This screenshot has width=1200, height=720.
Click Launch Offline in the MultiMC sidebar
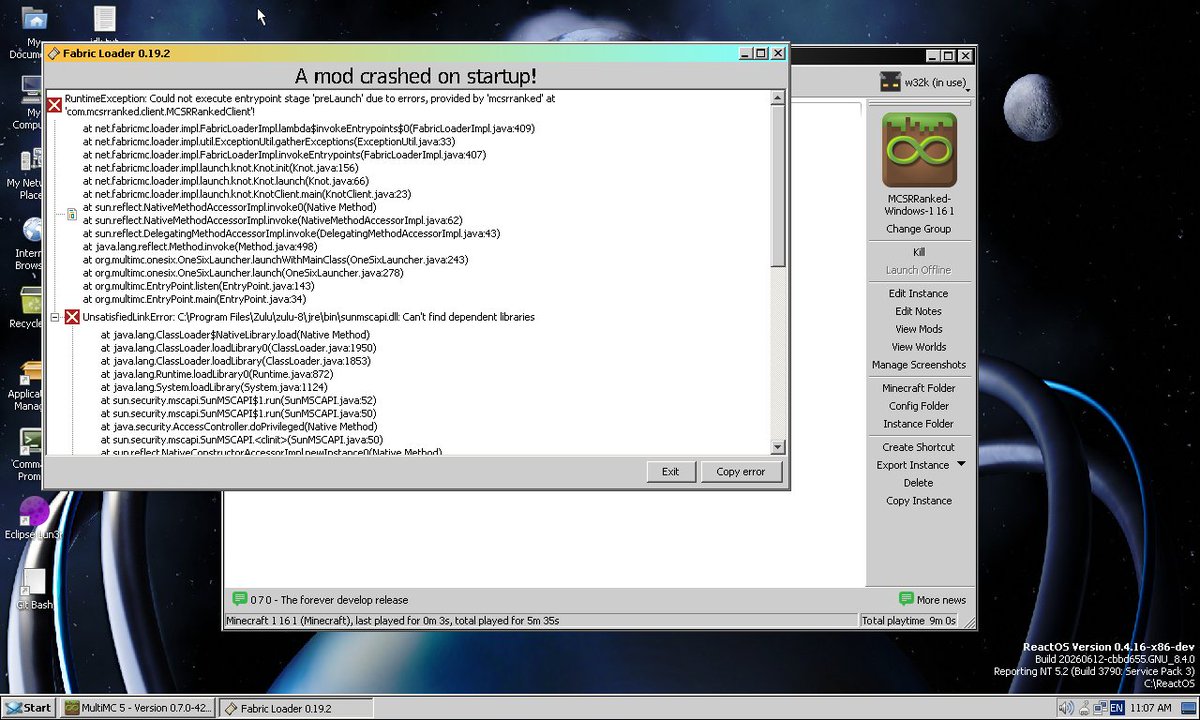pyautogui.click(x=918, y=270)
